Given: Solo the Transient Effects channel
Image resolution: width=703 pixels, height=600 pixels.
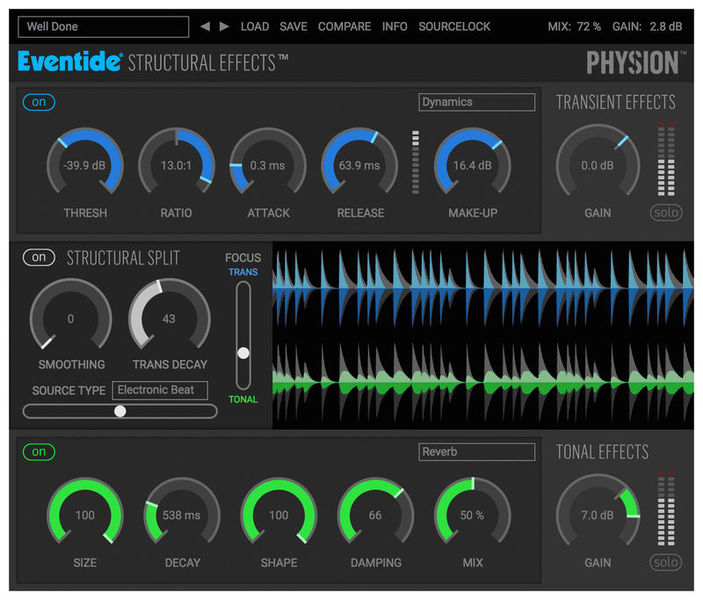Looking at the screenshot, I should pos(666,213).
